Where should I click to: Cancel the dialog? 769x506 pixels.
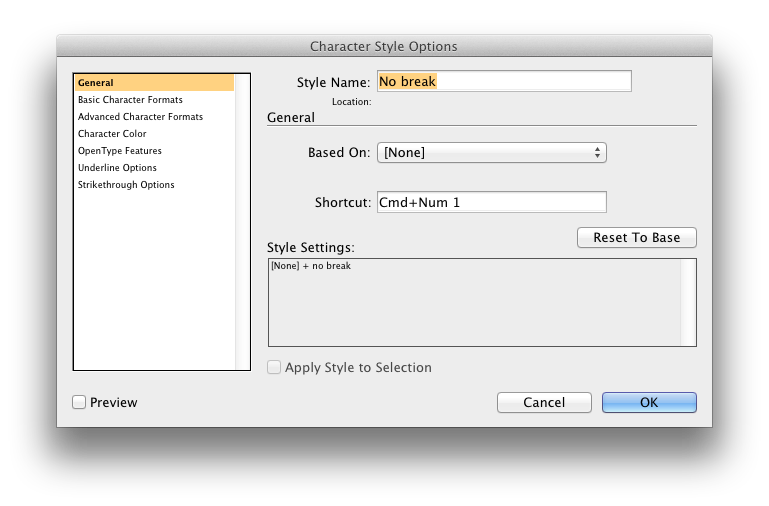(544, 402)
